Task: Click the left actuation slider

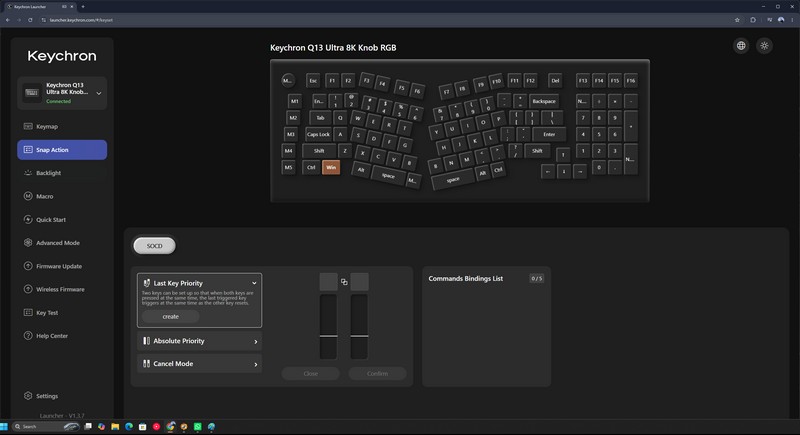Action: click(x=328, y=326)
